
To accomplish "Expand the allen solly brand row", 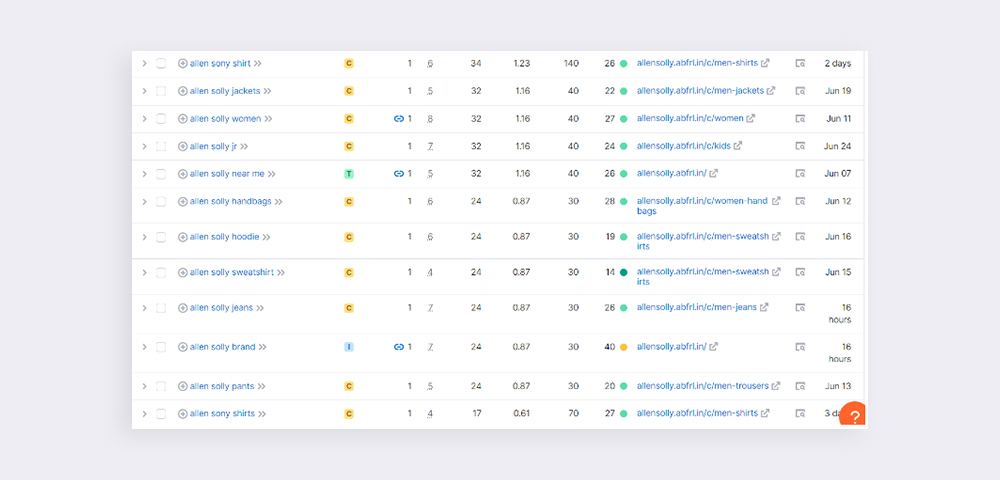I will [x=144, y=347].
